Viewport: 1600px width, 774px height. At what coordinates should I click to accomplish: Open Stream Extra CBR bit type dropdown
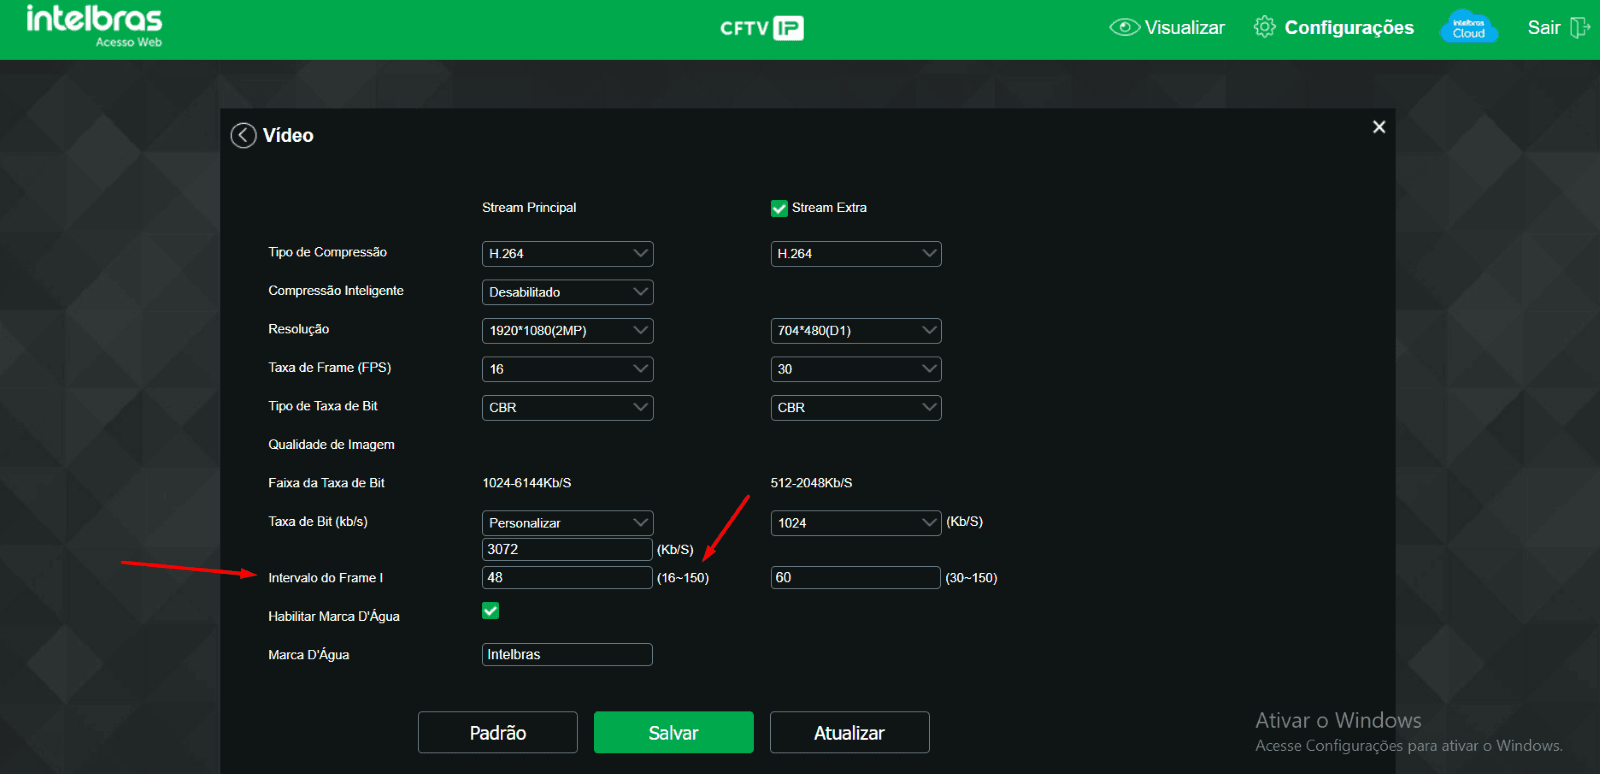point(856,408)
